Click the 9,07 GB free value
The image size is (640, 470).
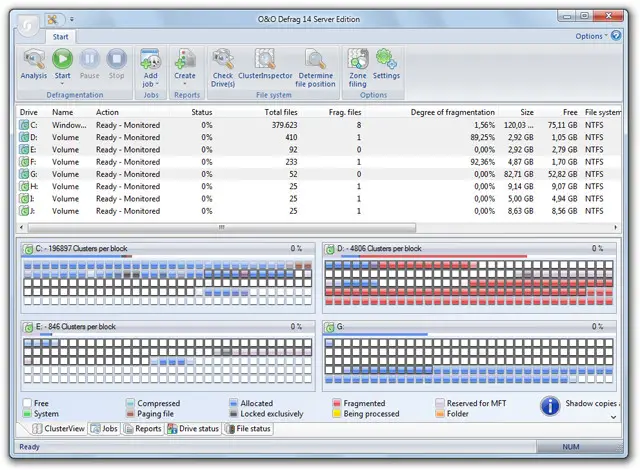(x=564, y=186)
